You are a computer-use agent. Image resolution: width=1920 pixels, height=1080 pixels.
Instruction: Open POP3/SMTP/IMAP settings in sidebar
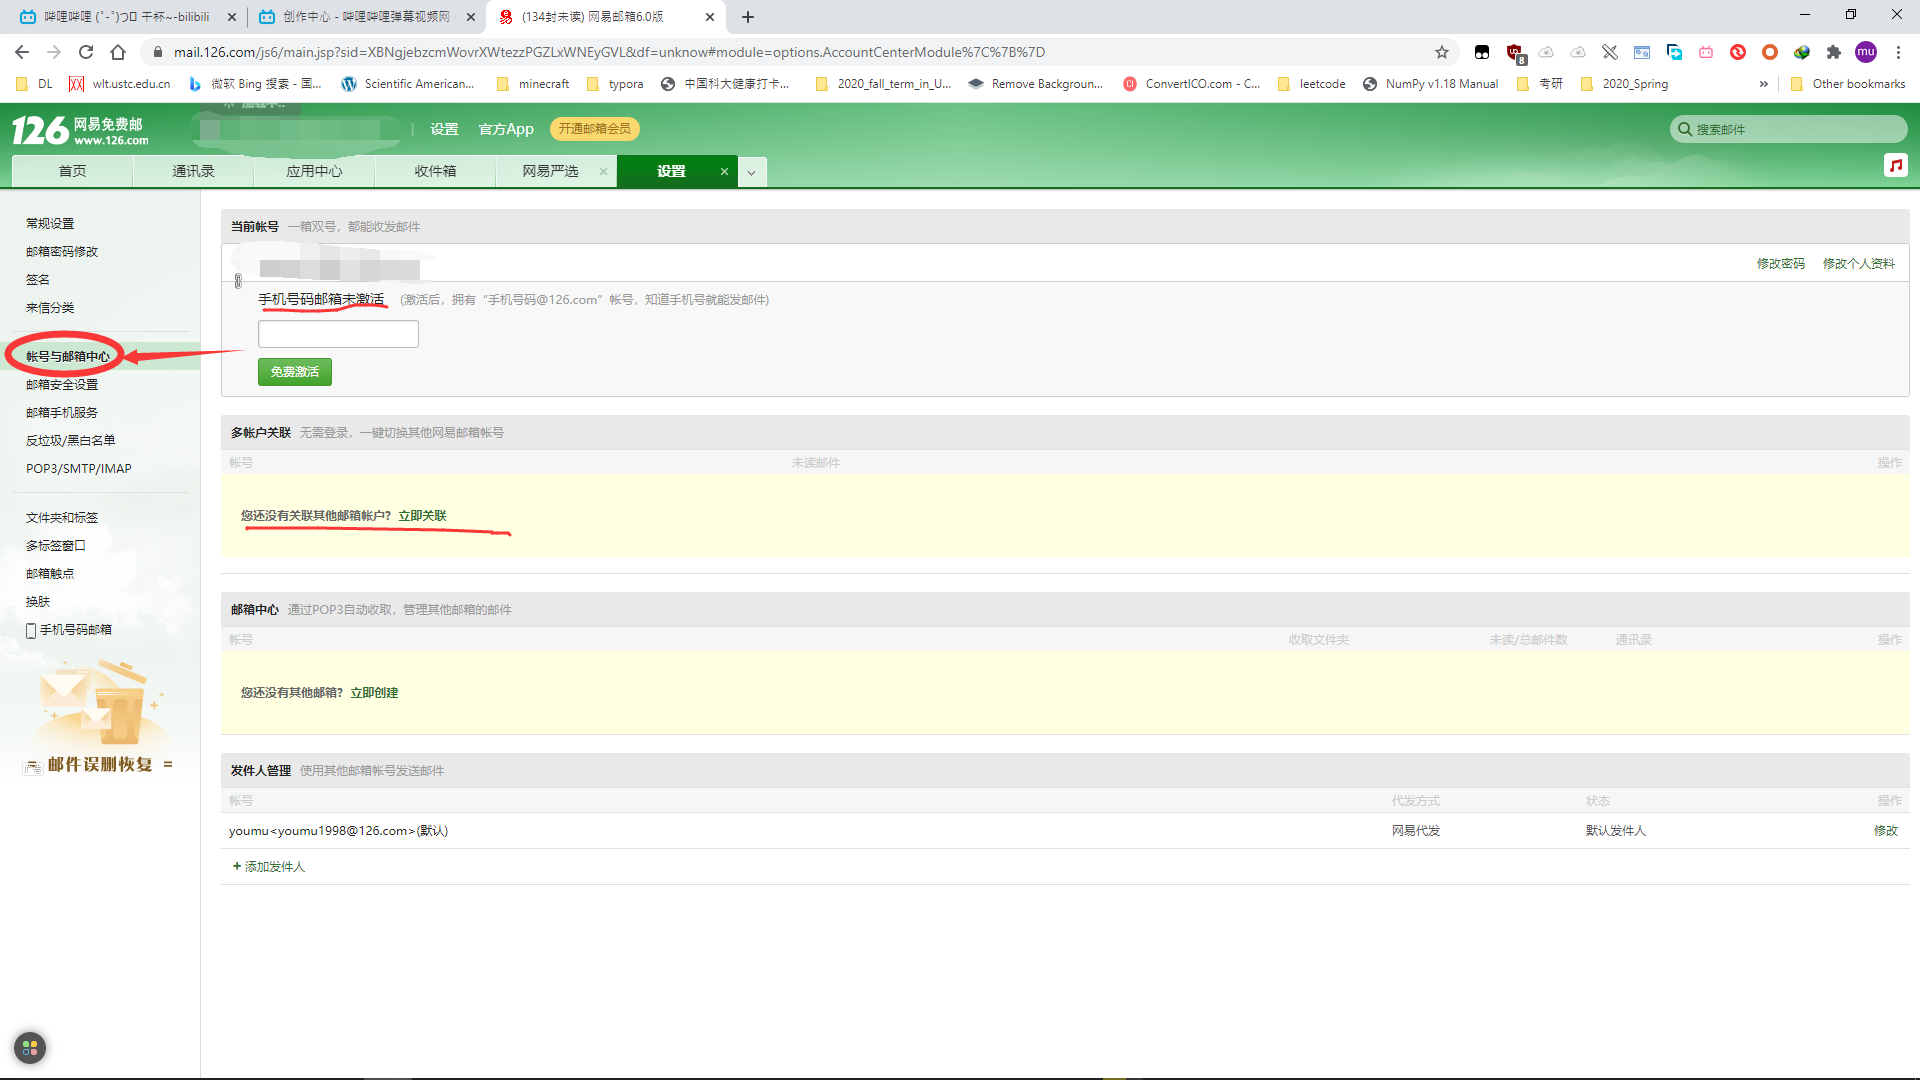click(78, 469)
